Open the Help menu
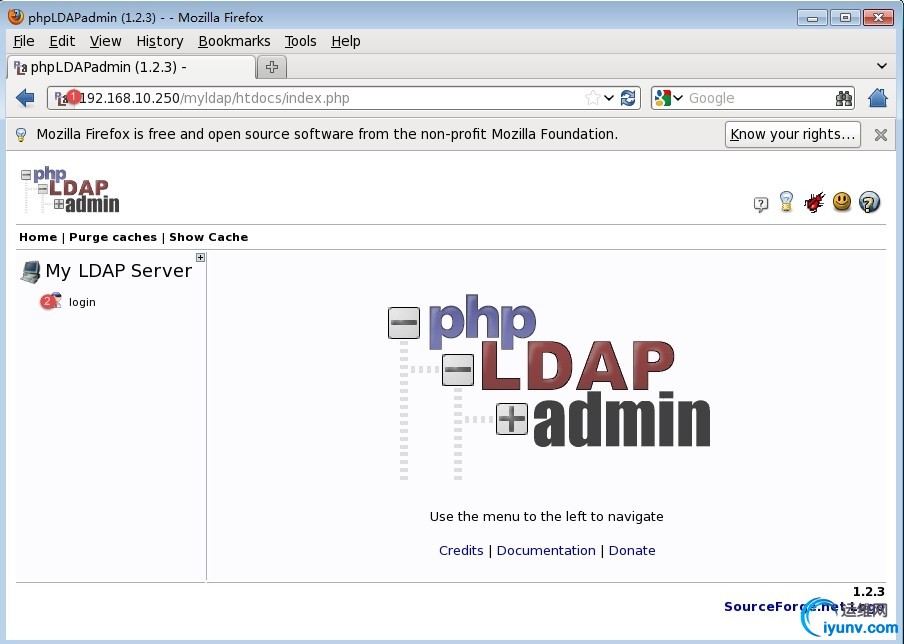This screenshot has width=904, height=644. point(345,42)
